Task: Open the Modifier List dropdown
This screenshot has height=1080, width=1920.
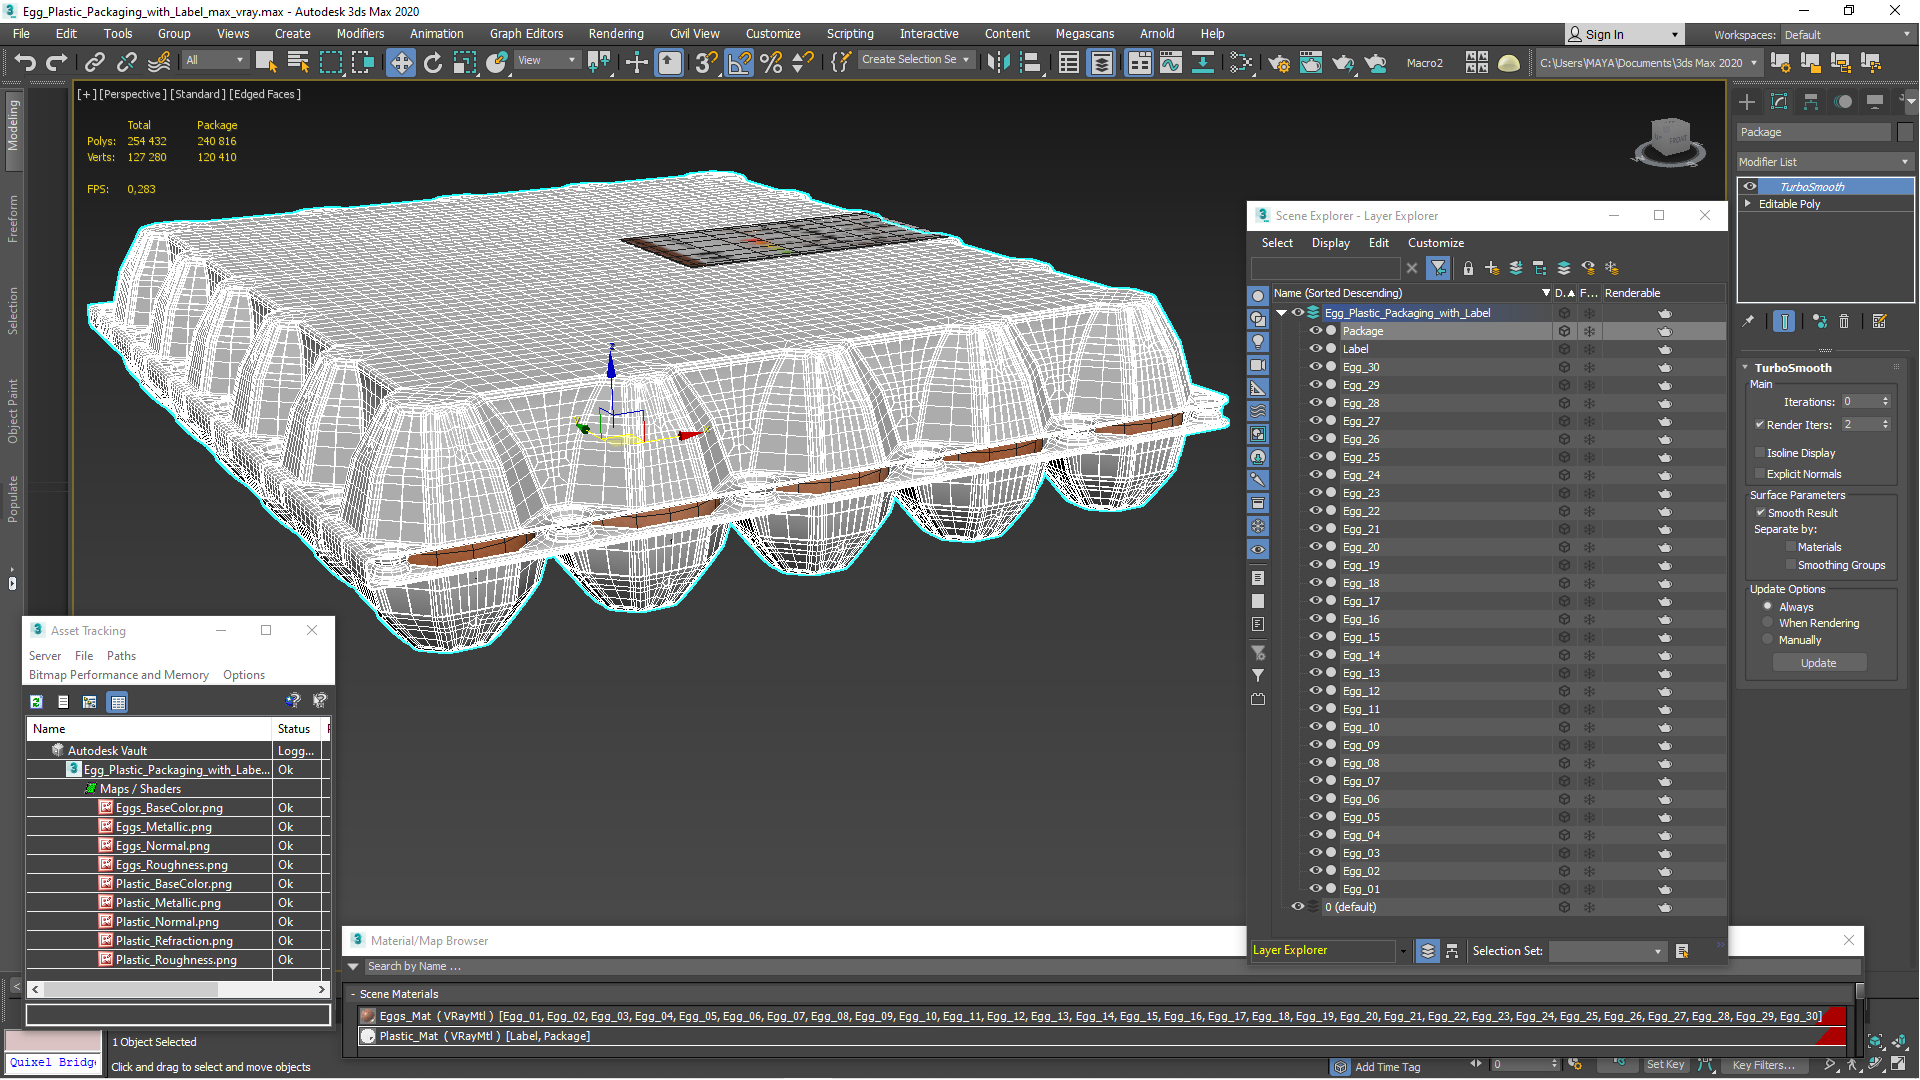Action: [1825, 162]
